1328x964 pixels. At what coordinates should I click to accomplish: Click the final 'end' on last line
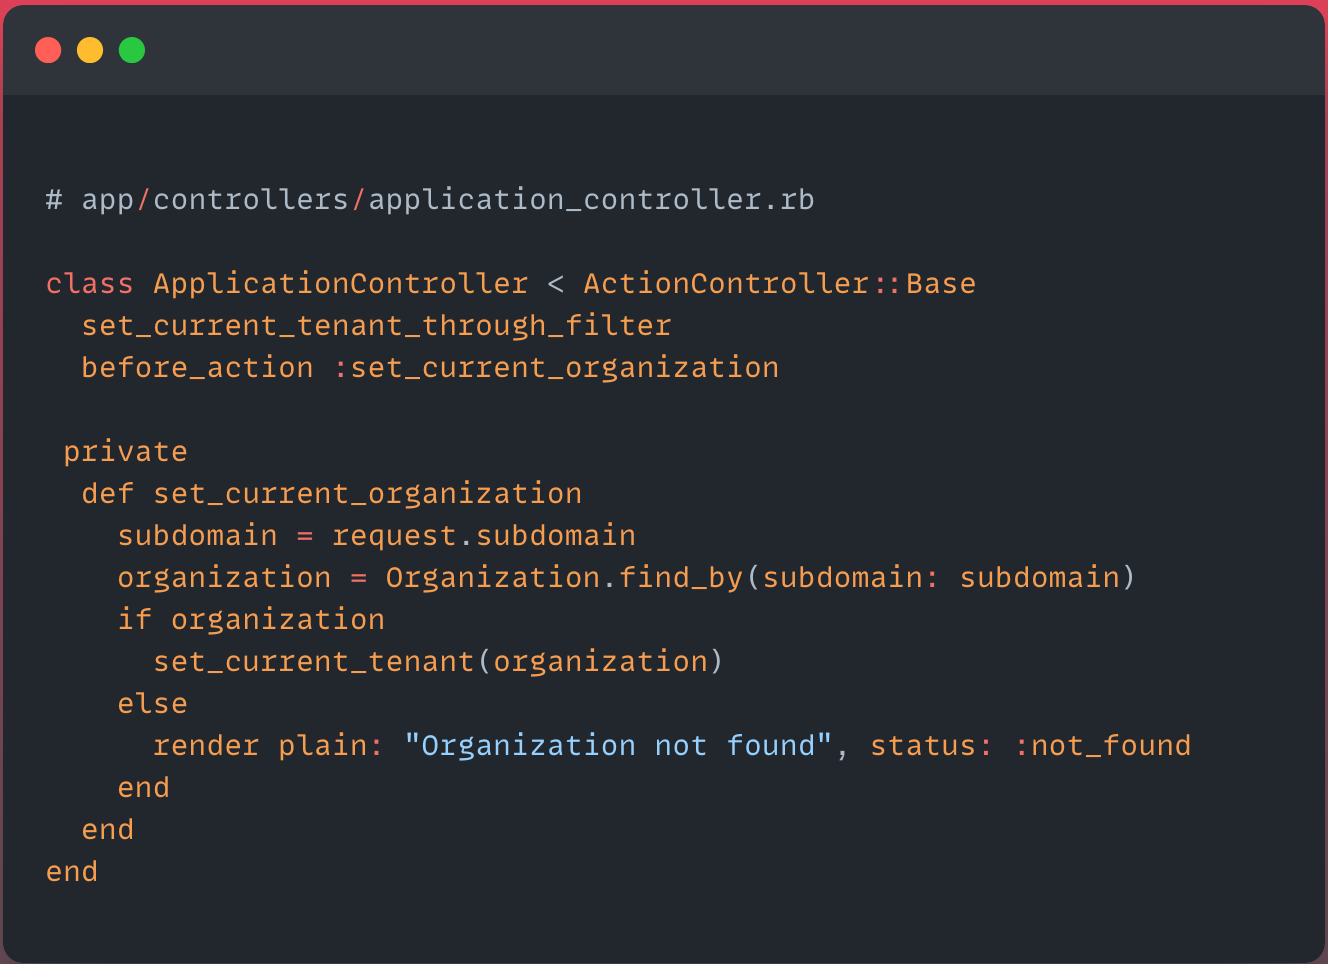pyautogui.click(x=72, y=872)
